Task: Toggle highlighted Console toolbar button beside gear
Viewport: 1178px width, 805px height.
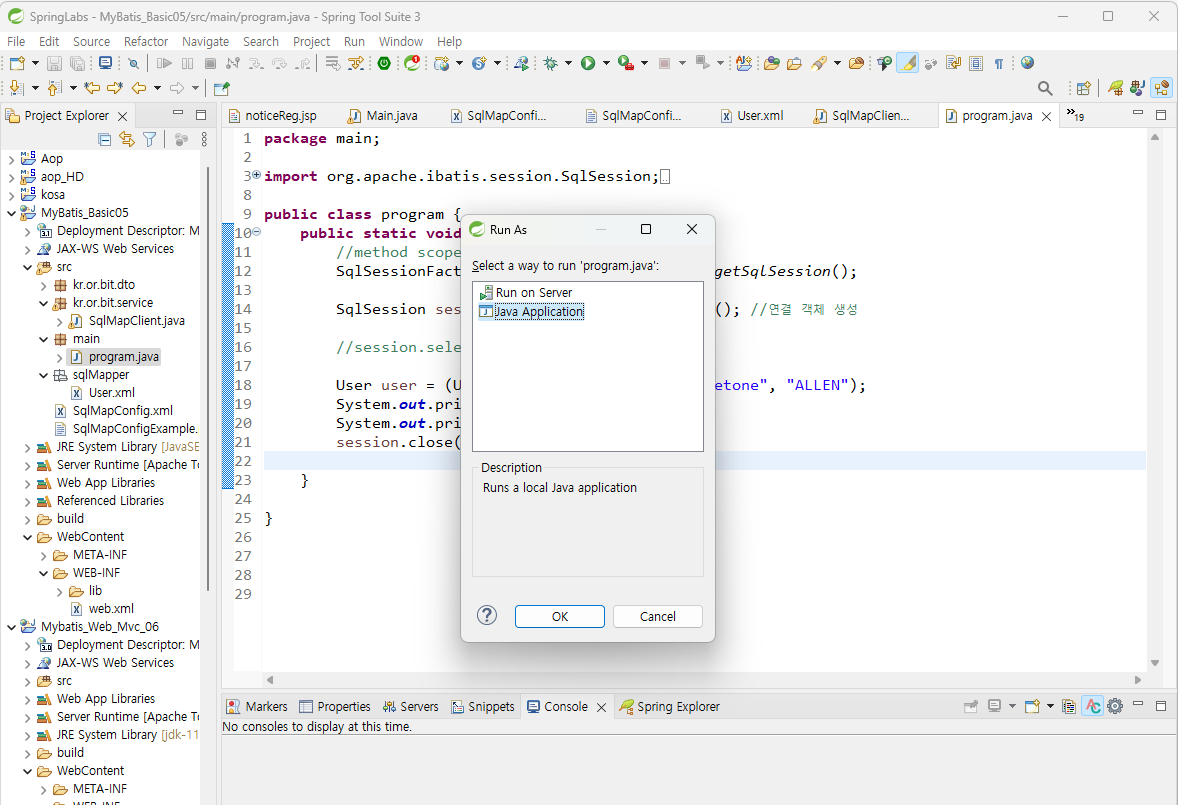Action: pyautogui.click(x=1092, y=706)
